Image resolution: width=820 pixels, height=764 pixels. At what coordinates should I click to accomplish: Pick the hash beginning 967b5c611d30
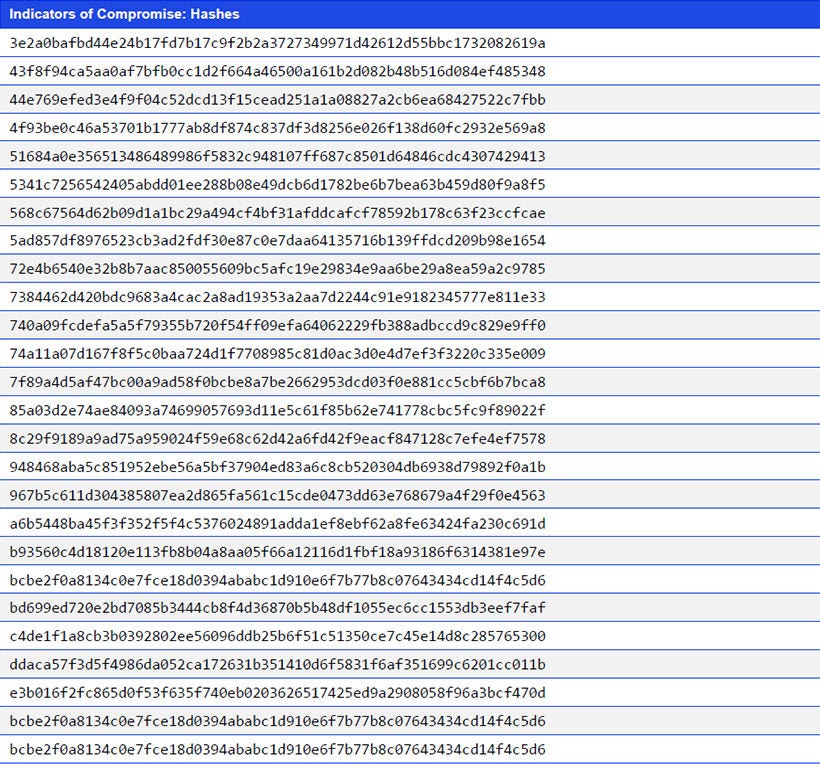click(x=278, y=495)
